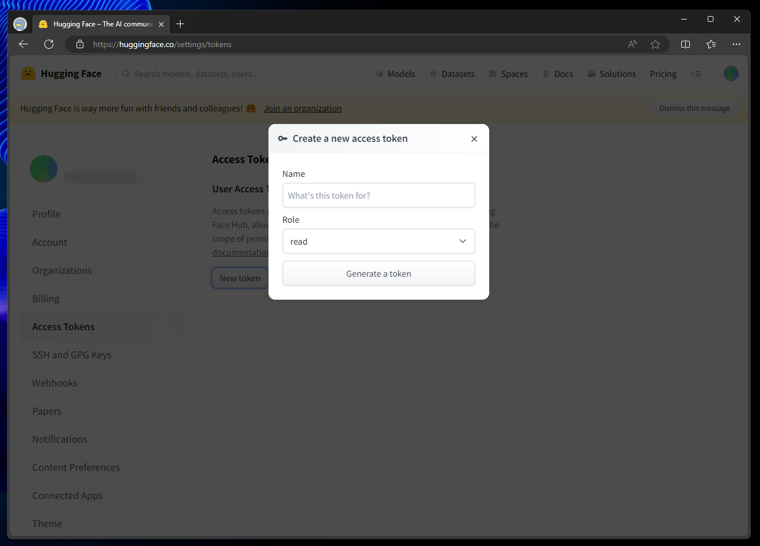Minimize the browser window
Screen dimensions: 760x546
(684, 19)
